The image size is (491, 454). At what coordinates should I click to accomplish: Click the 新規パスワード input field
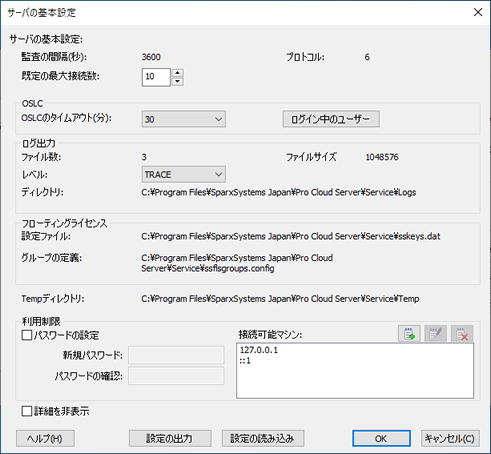176,355
